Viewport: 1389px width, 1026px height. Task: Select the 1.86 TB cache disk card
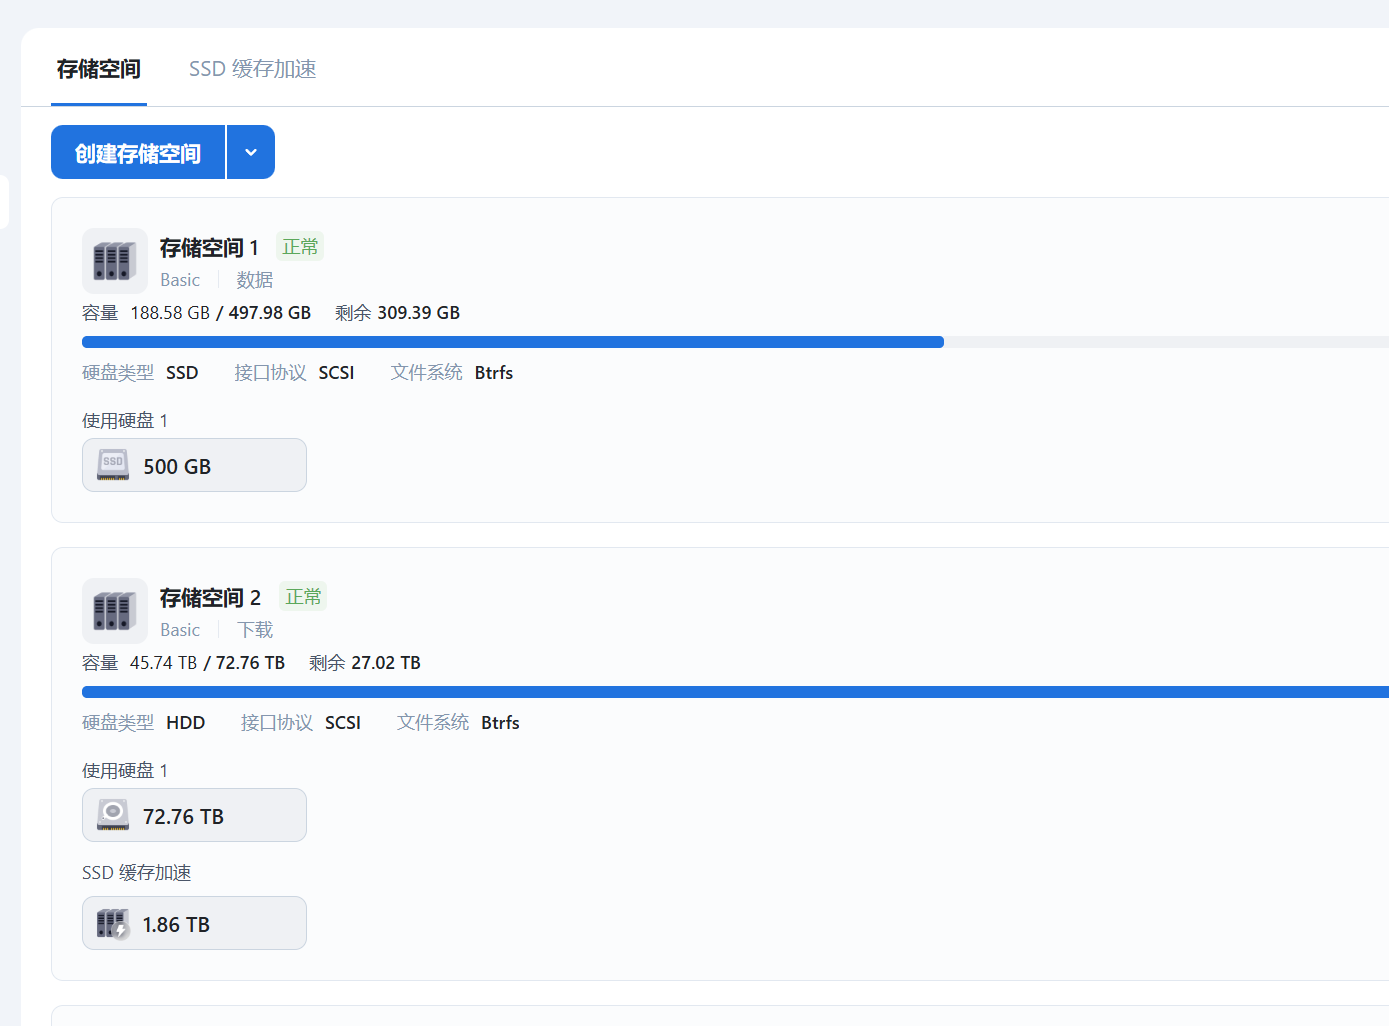194,923
